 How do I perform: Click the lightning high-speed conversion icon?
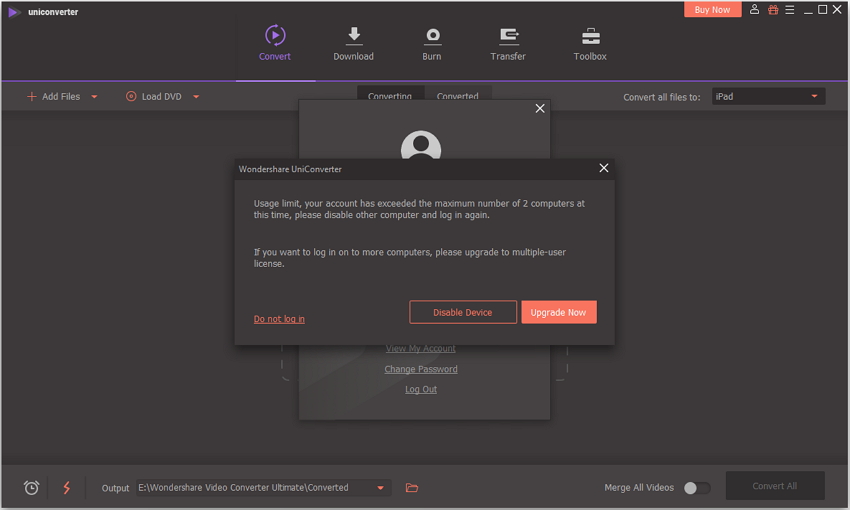tap(67, 488)
